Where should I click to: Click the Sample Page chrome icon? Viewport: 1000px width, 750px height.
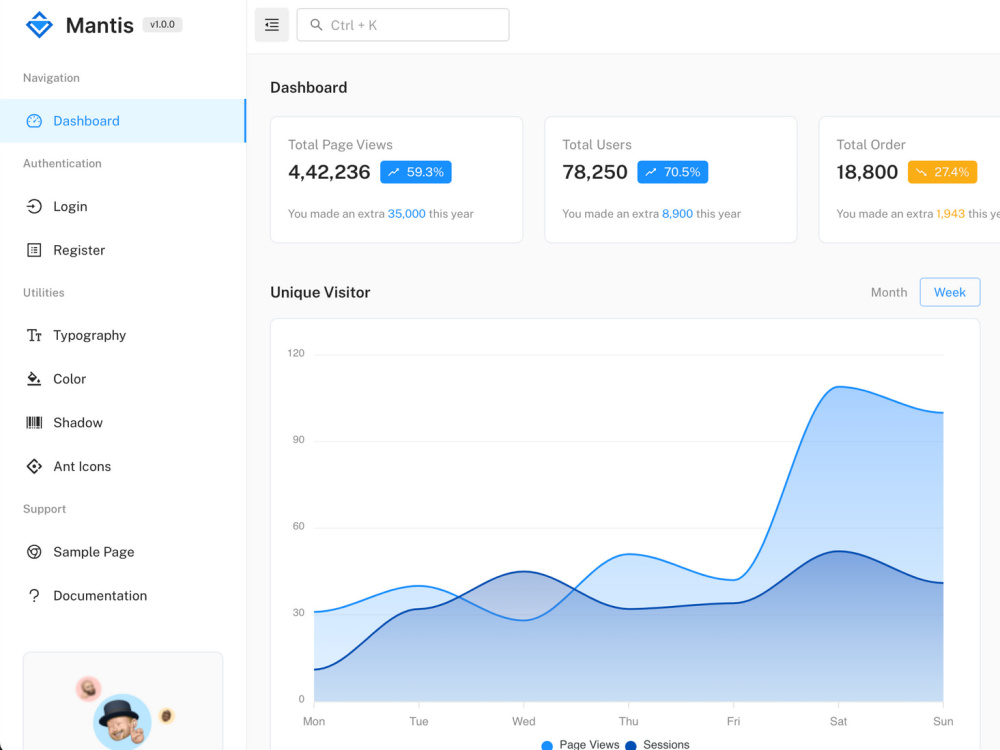(34, 552)
